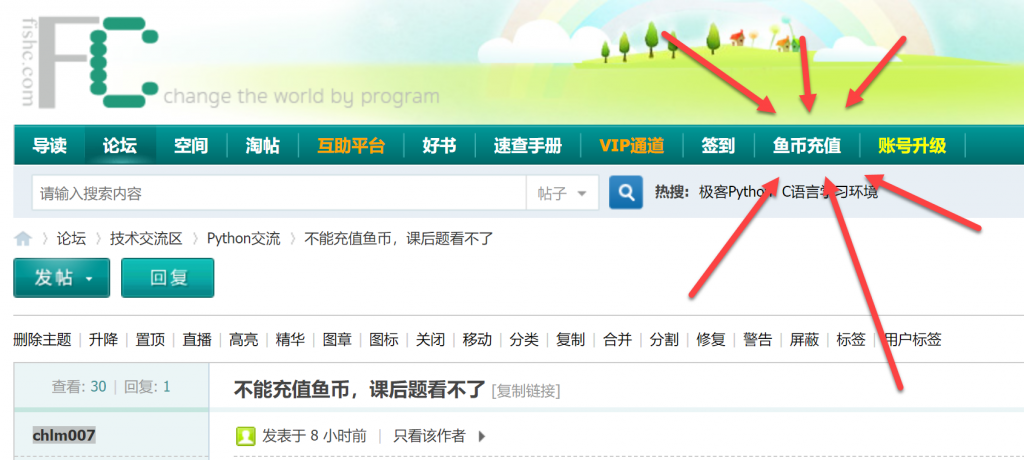1024x460 pixels.
Task: Open 签到 in navigation bar
Action: [718, 145]
